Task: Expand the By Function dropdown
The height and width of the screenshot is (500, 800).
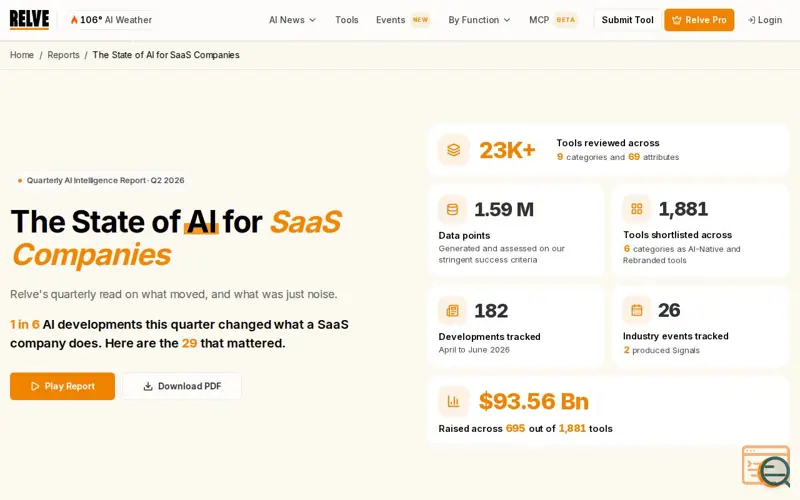Action: click(479, 20)
